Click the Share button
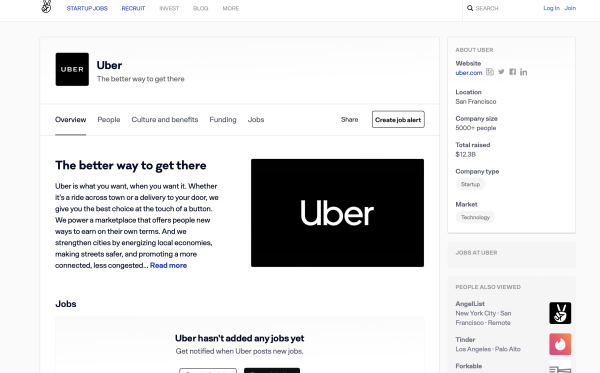Image resolution: width=600 pixels, height=373 pixels. [349, 120]
